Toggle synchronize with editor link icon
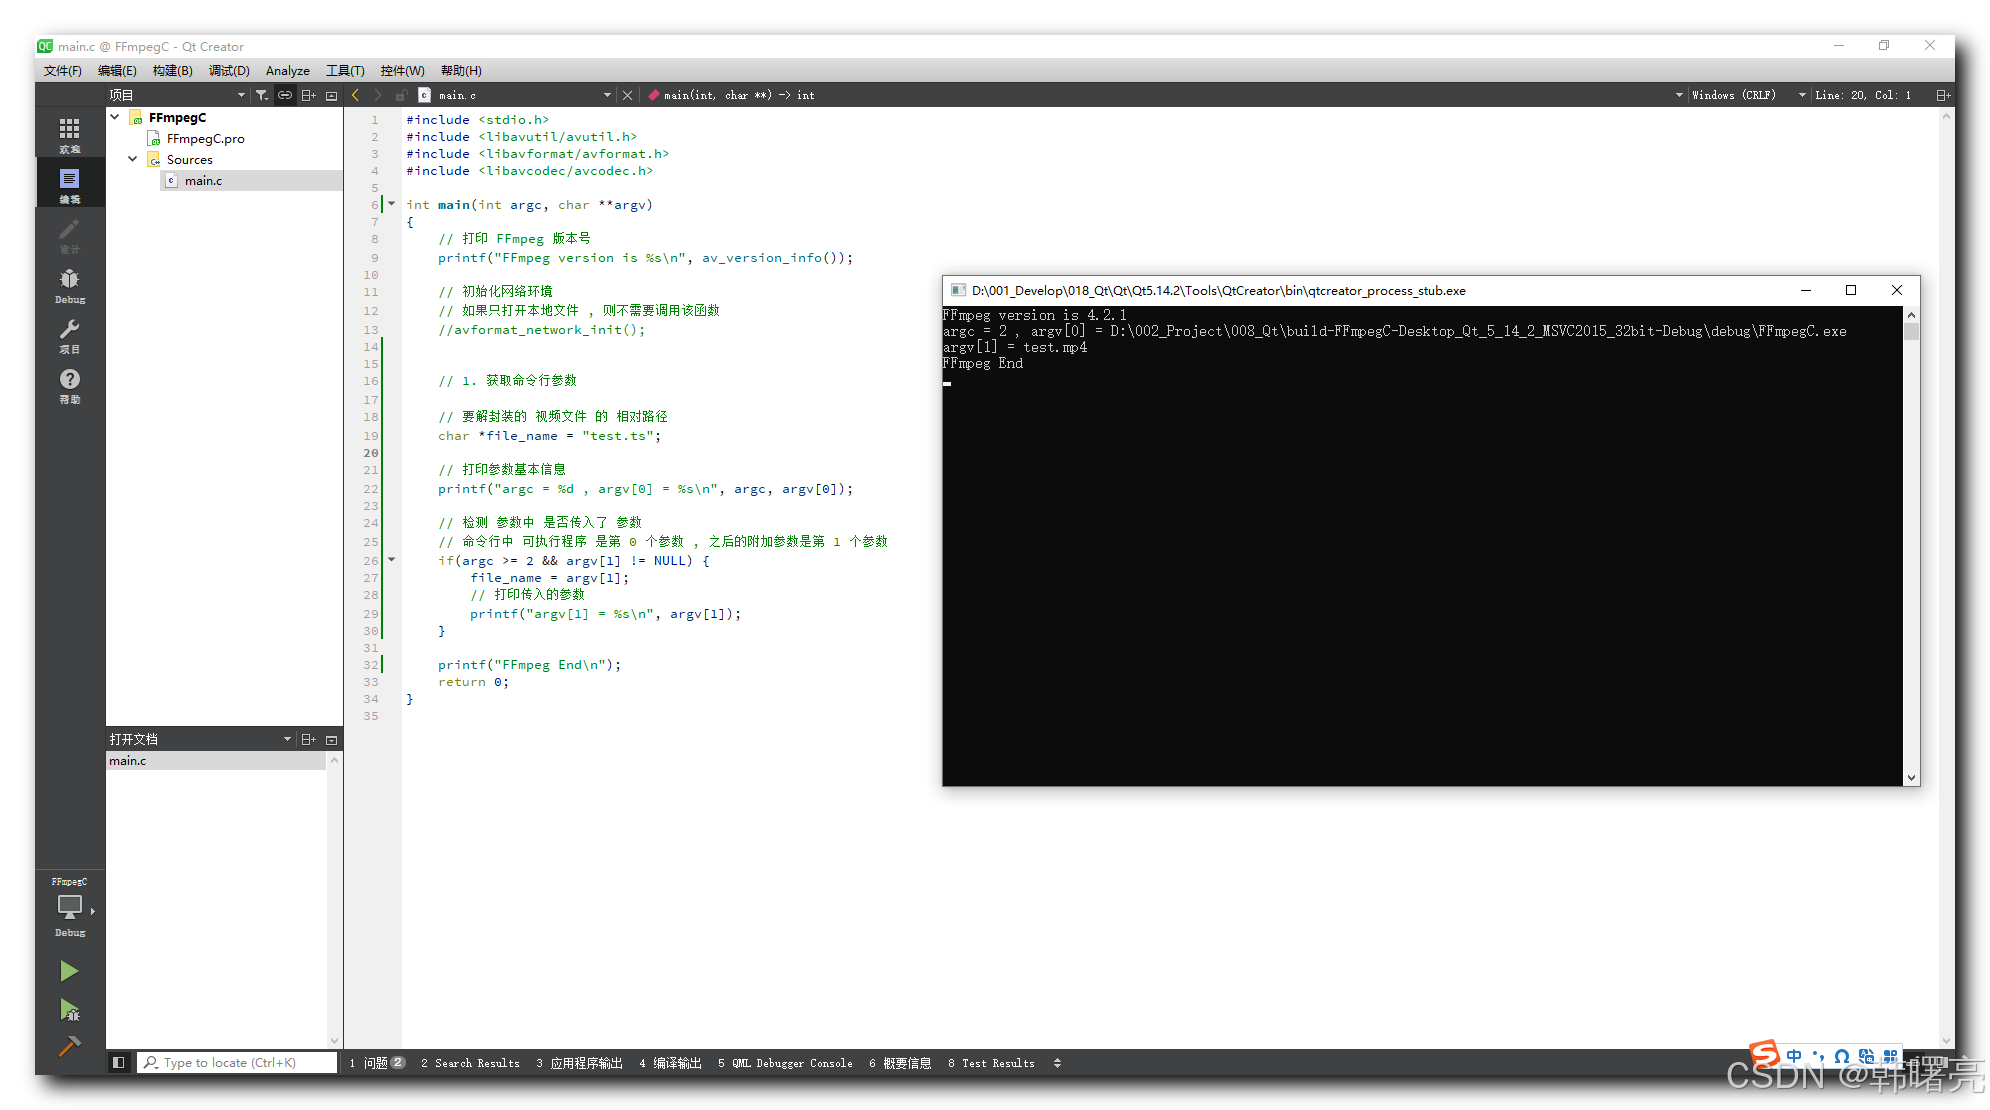The height and width of the screenshot is (1110, 1990). (285, 95)
